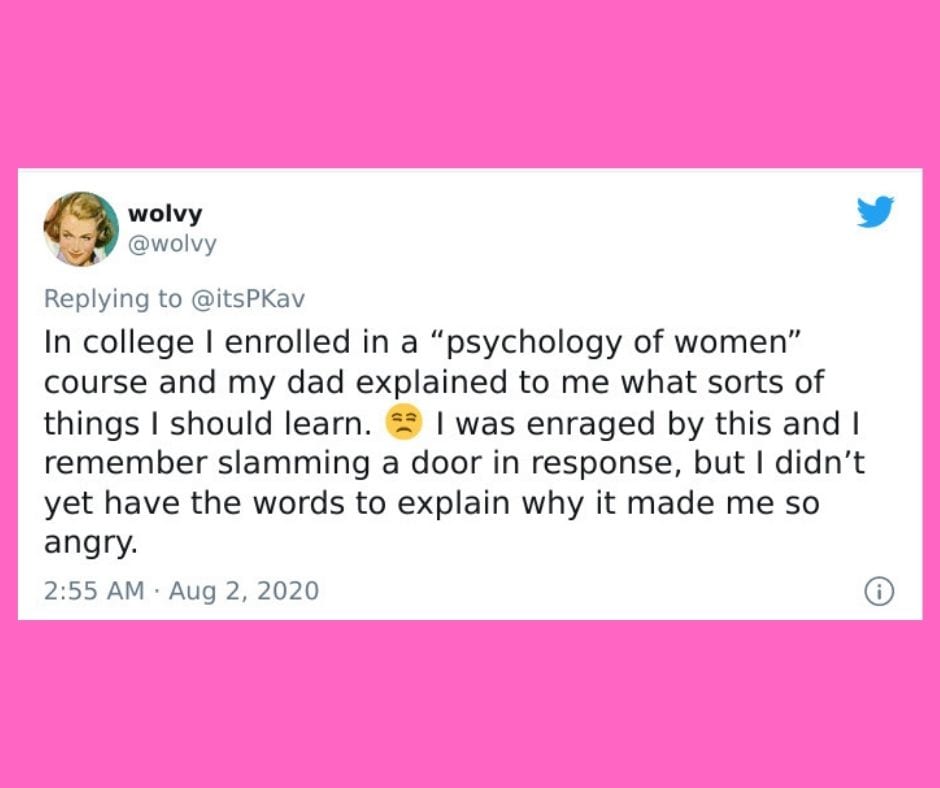Image resolution: width=940 pixels, height=788 pixels.
Task: Click the unamused face emoji in the tweet
Action: pyautogui.click(x=403, y=423)
